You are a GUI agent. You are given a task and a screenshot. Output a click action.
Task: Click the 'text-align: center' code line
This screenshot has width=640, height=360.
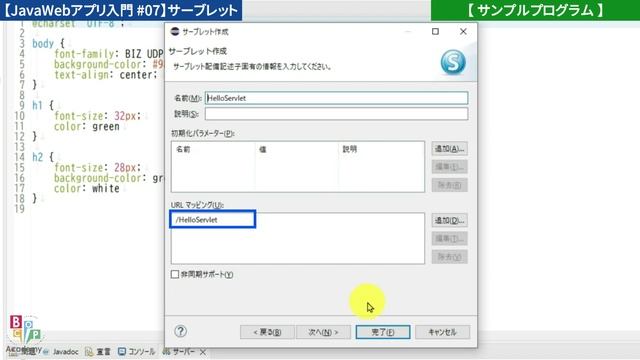tap(105, 75)
